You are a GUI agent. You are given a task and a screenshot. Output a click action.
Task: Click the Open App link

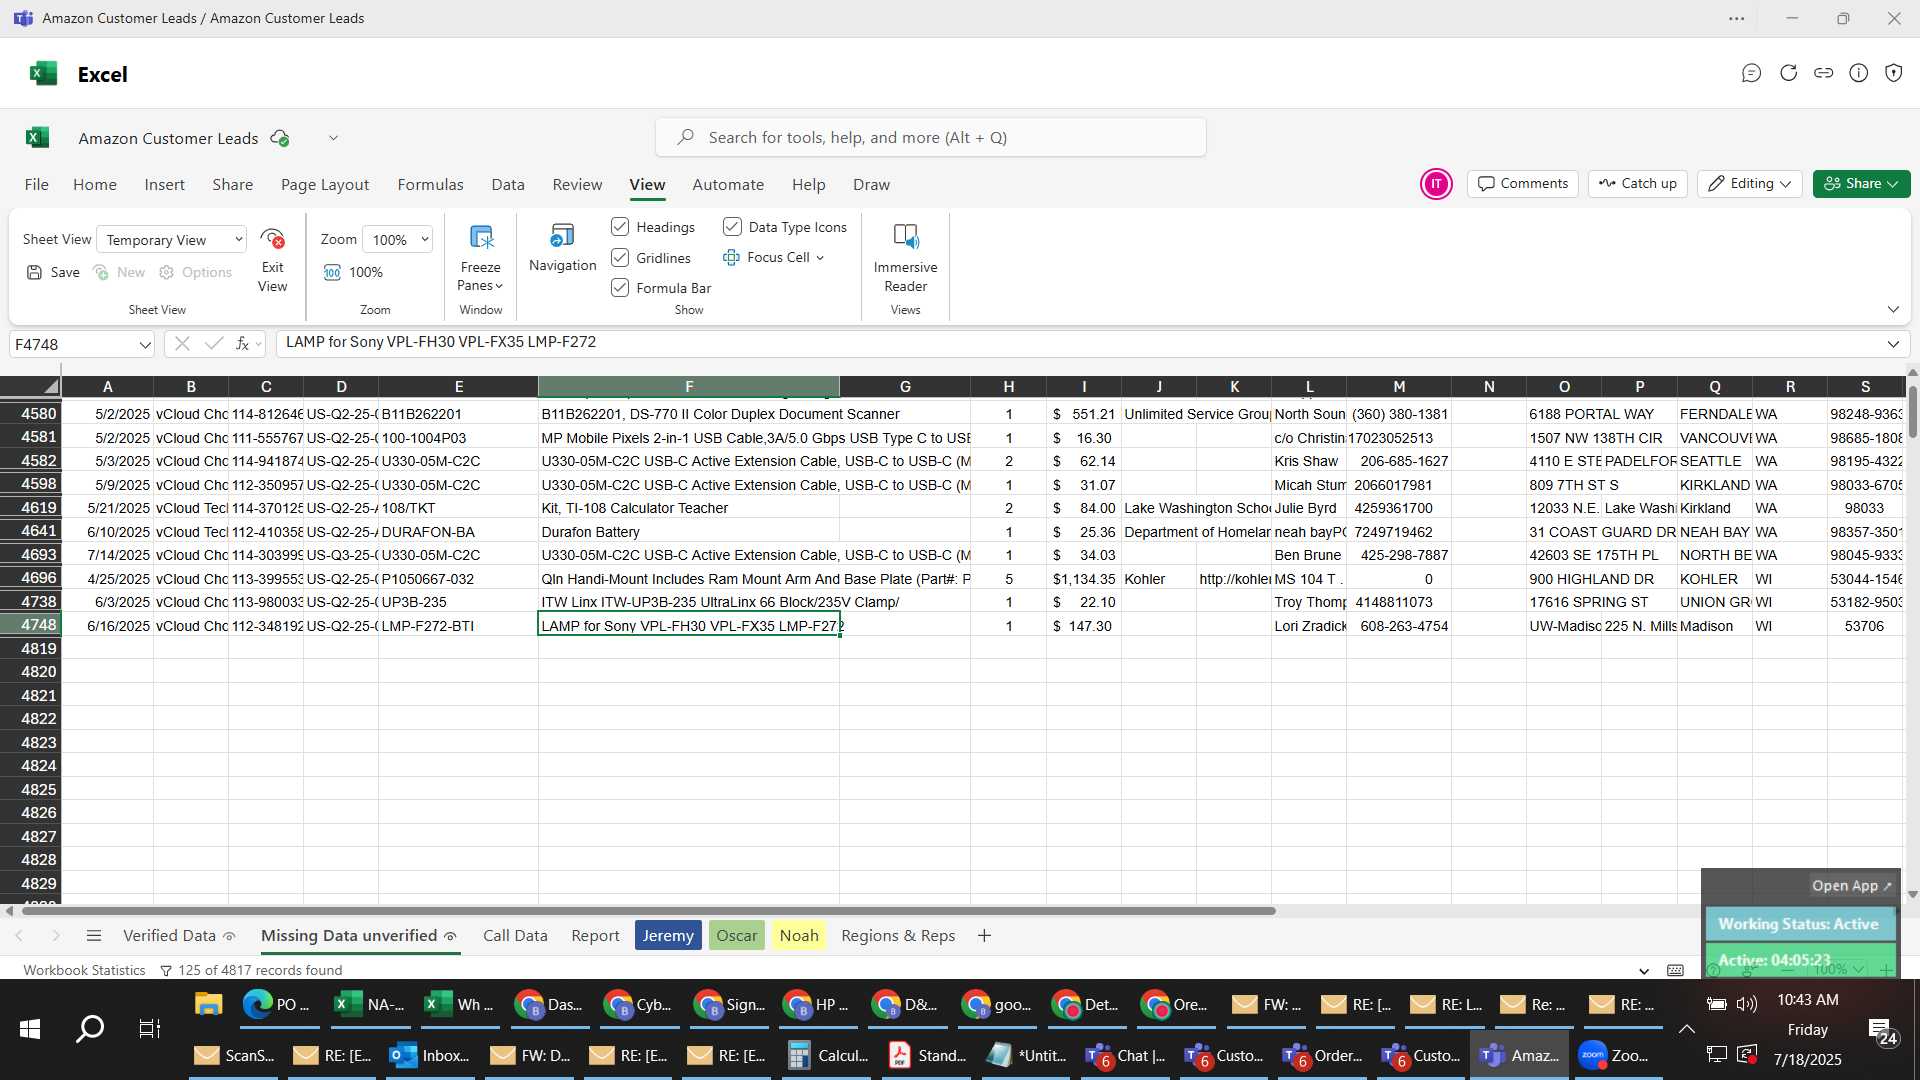[1851, 886]
